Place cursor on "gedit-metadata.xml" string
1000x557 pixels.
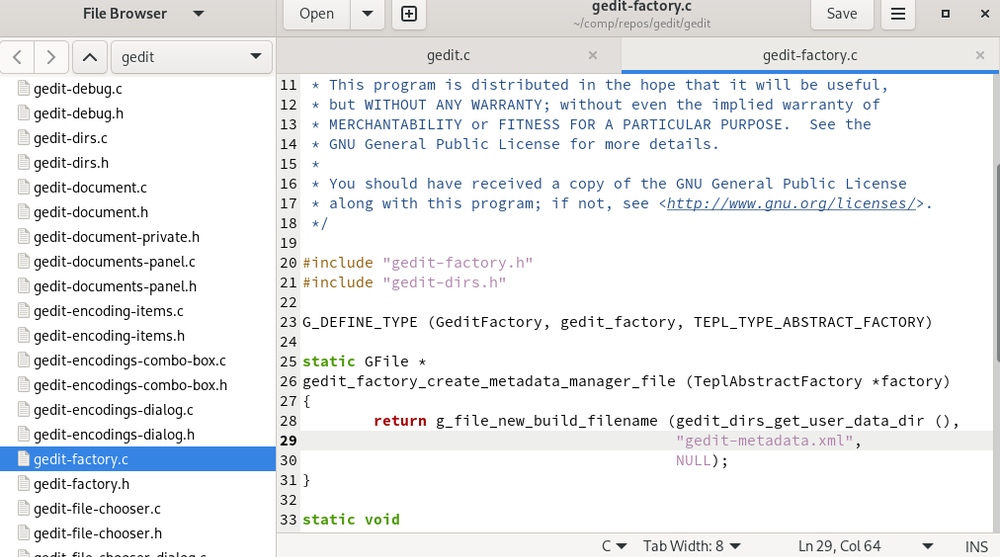click(764, 441)
